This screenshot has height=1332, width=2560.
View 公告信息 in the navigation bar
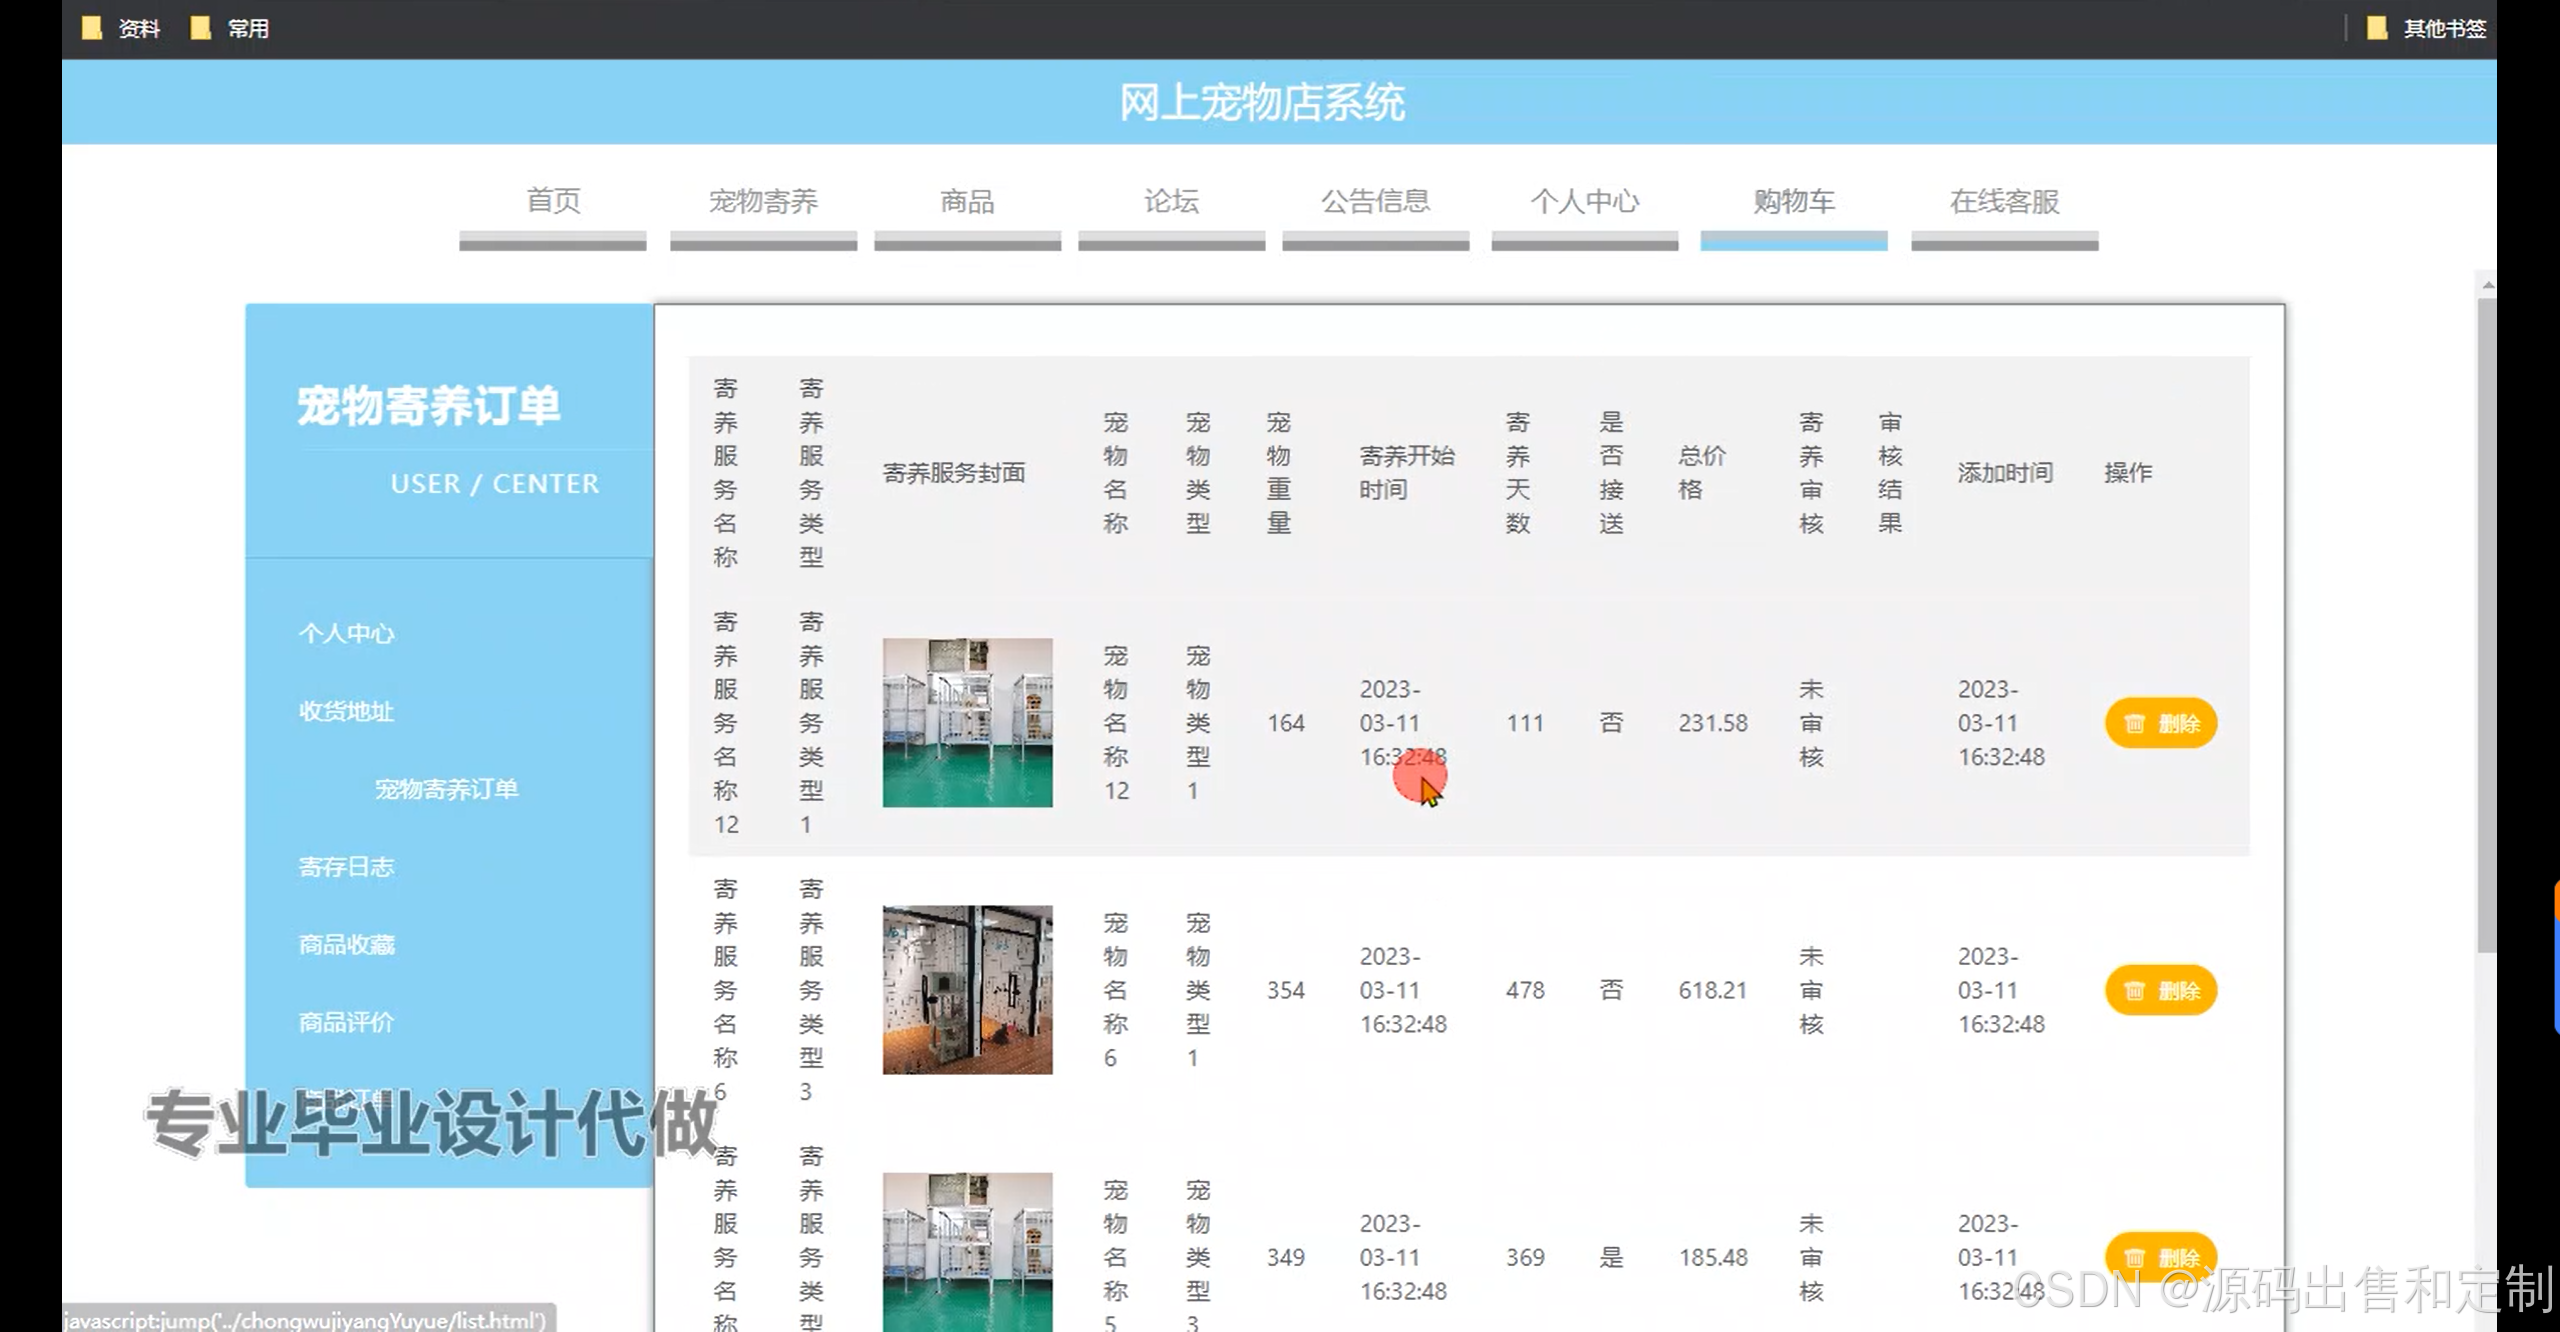(1375, 201)
